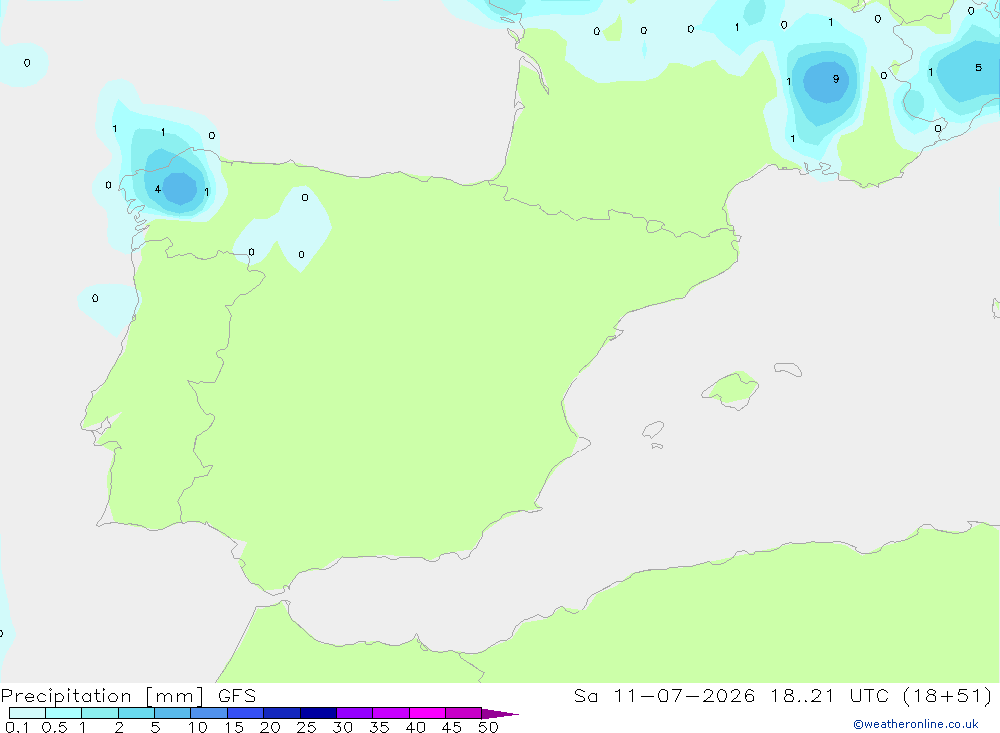Click the legend tick label '0.5'
This screenshot has width=1000, height=733.
pyautogui.click(x=54, y=727)
